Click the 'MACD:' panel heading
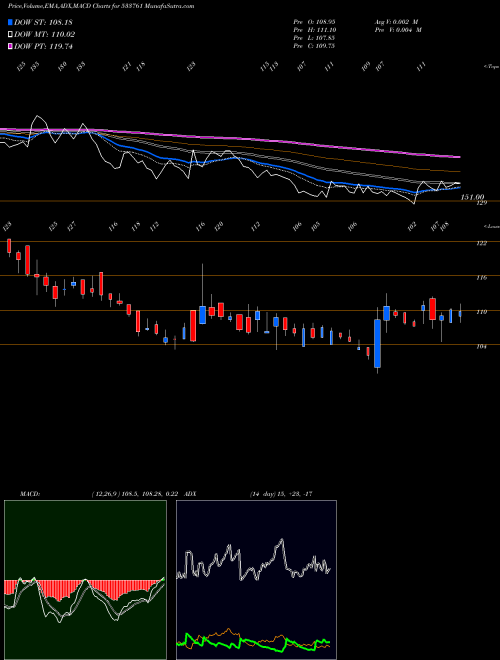This screenshot has width=500, height=660. point(30,494)
